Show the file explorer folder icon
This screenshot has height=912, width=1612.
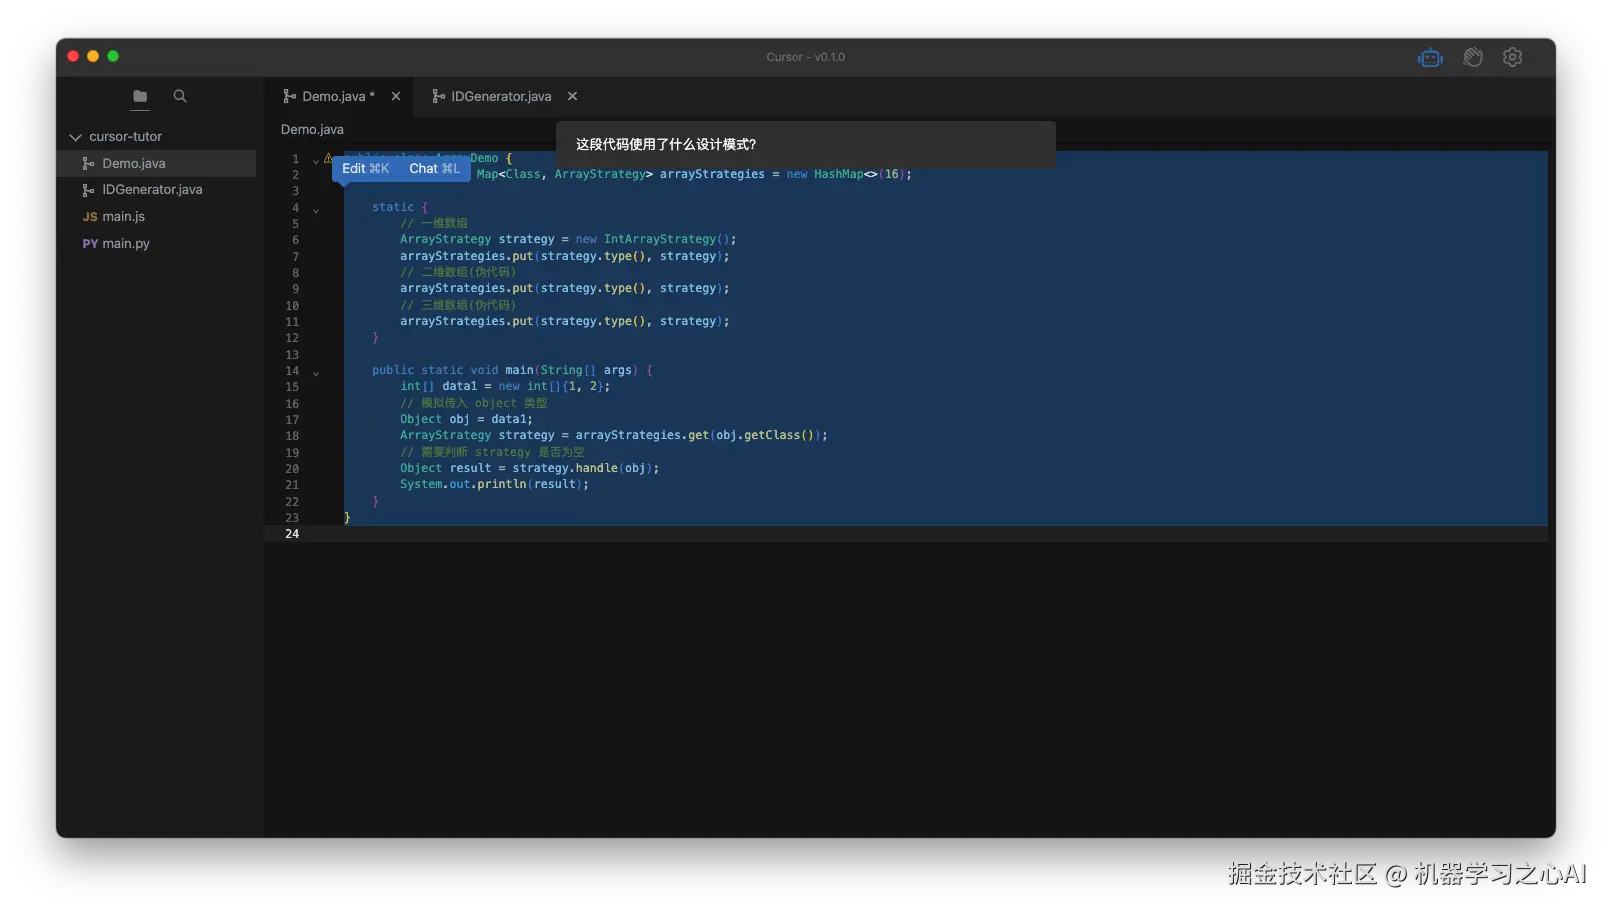(140, 96)
